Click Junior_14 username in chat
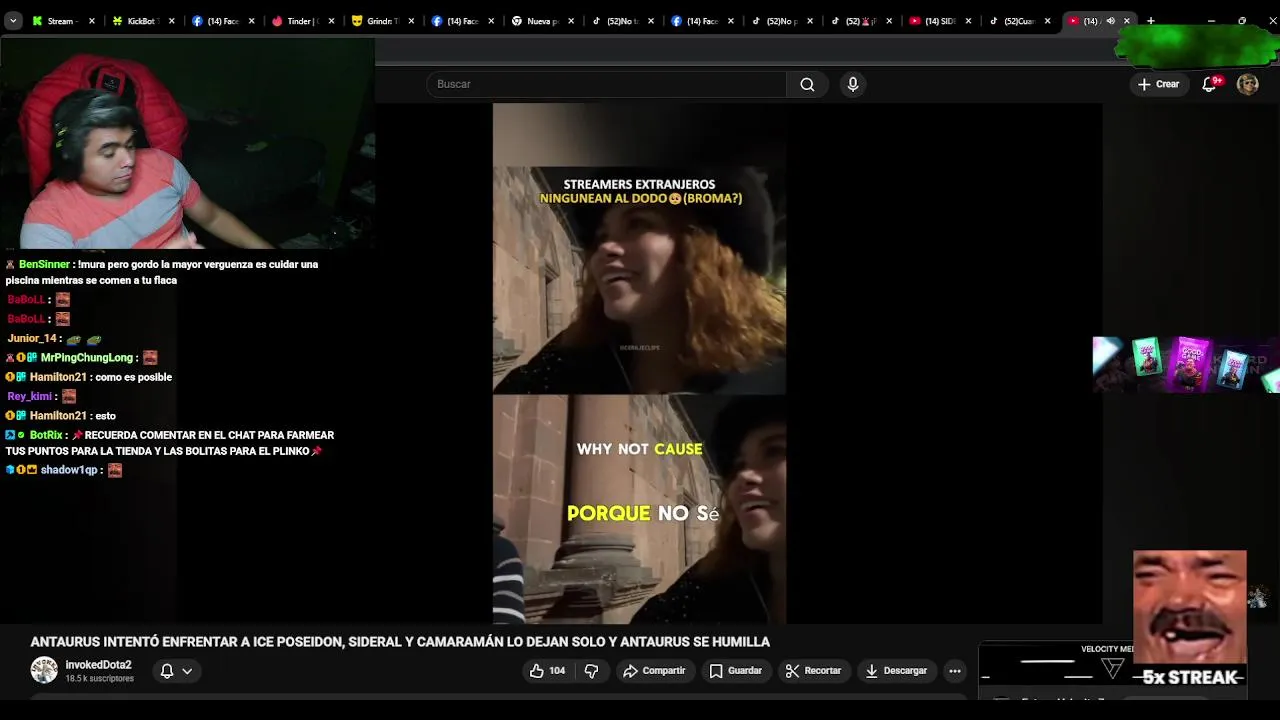Image resolution: width=1280 pixels, height=720 pixels. pos(32,339)
